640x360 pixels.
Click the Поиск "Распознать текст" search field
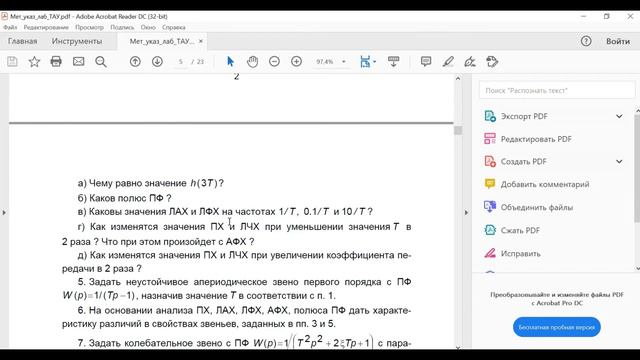[x=557, y=90]
